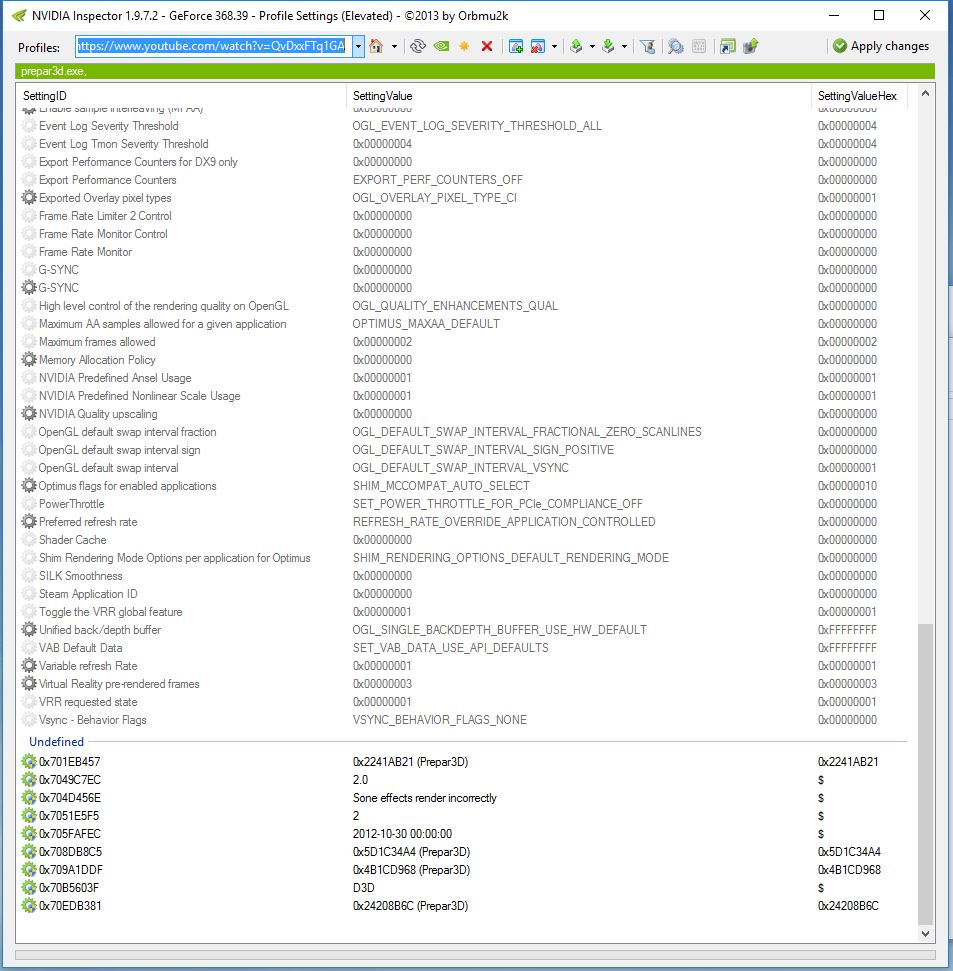Click the greyed bit value editor icon
953x971 pixels.
699,46
